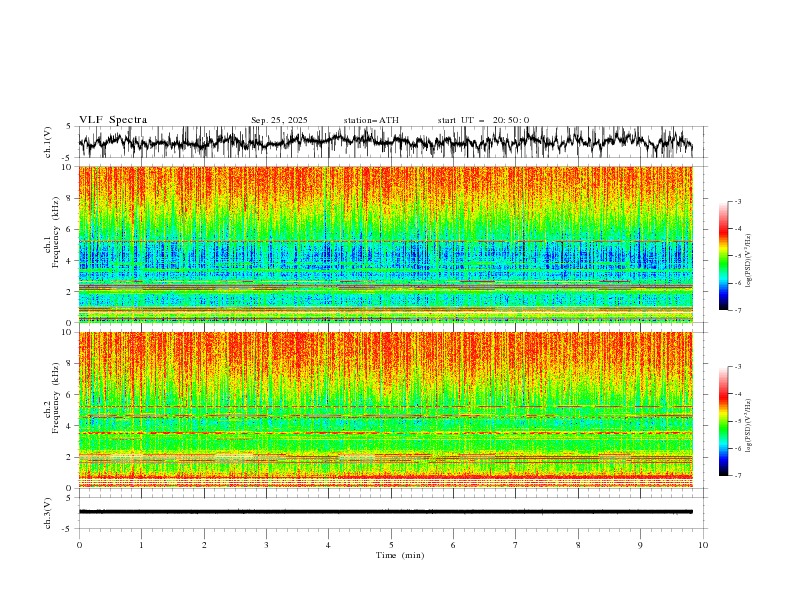Click time axis tick label '0'
This screenshot has width=792, height=612.
(79, 545)
